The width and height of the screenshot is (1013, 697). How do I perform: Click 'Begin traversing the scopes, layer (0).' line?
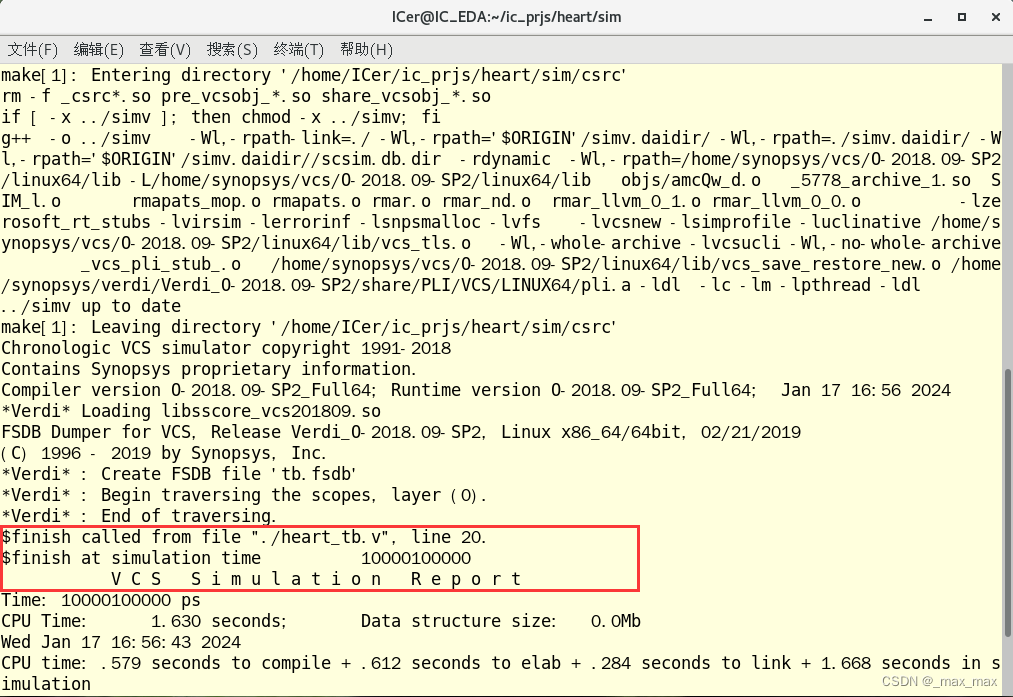click(244, 495)
